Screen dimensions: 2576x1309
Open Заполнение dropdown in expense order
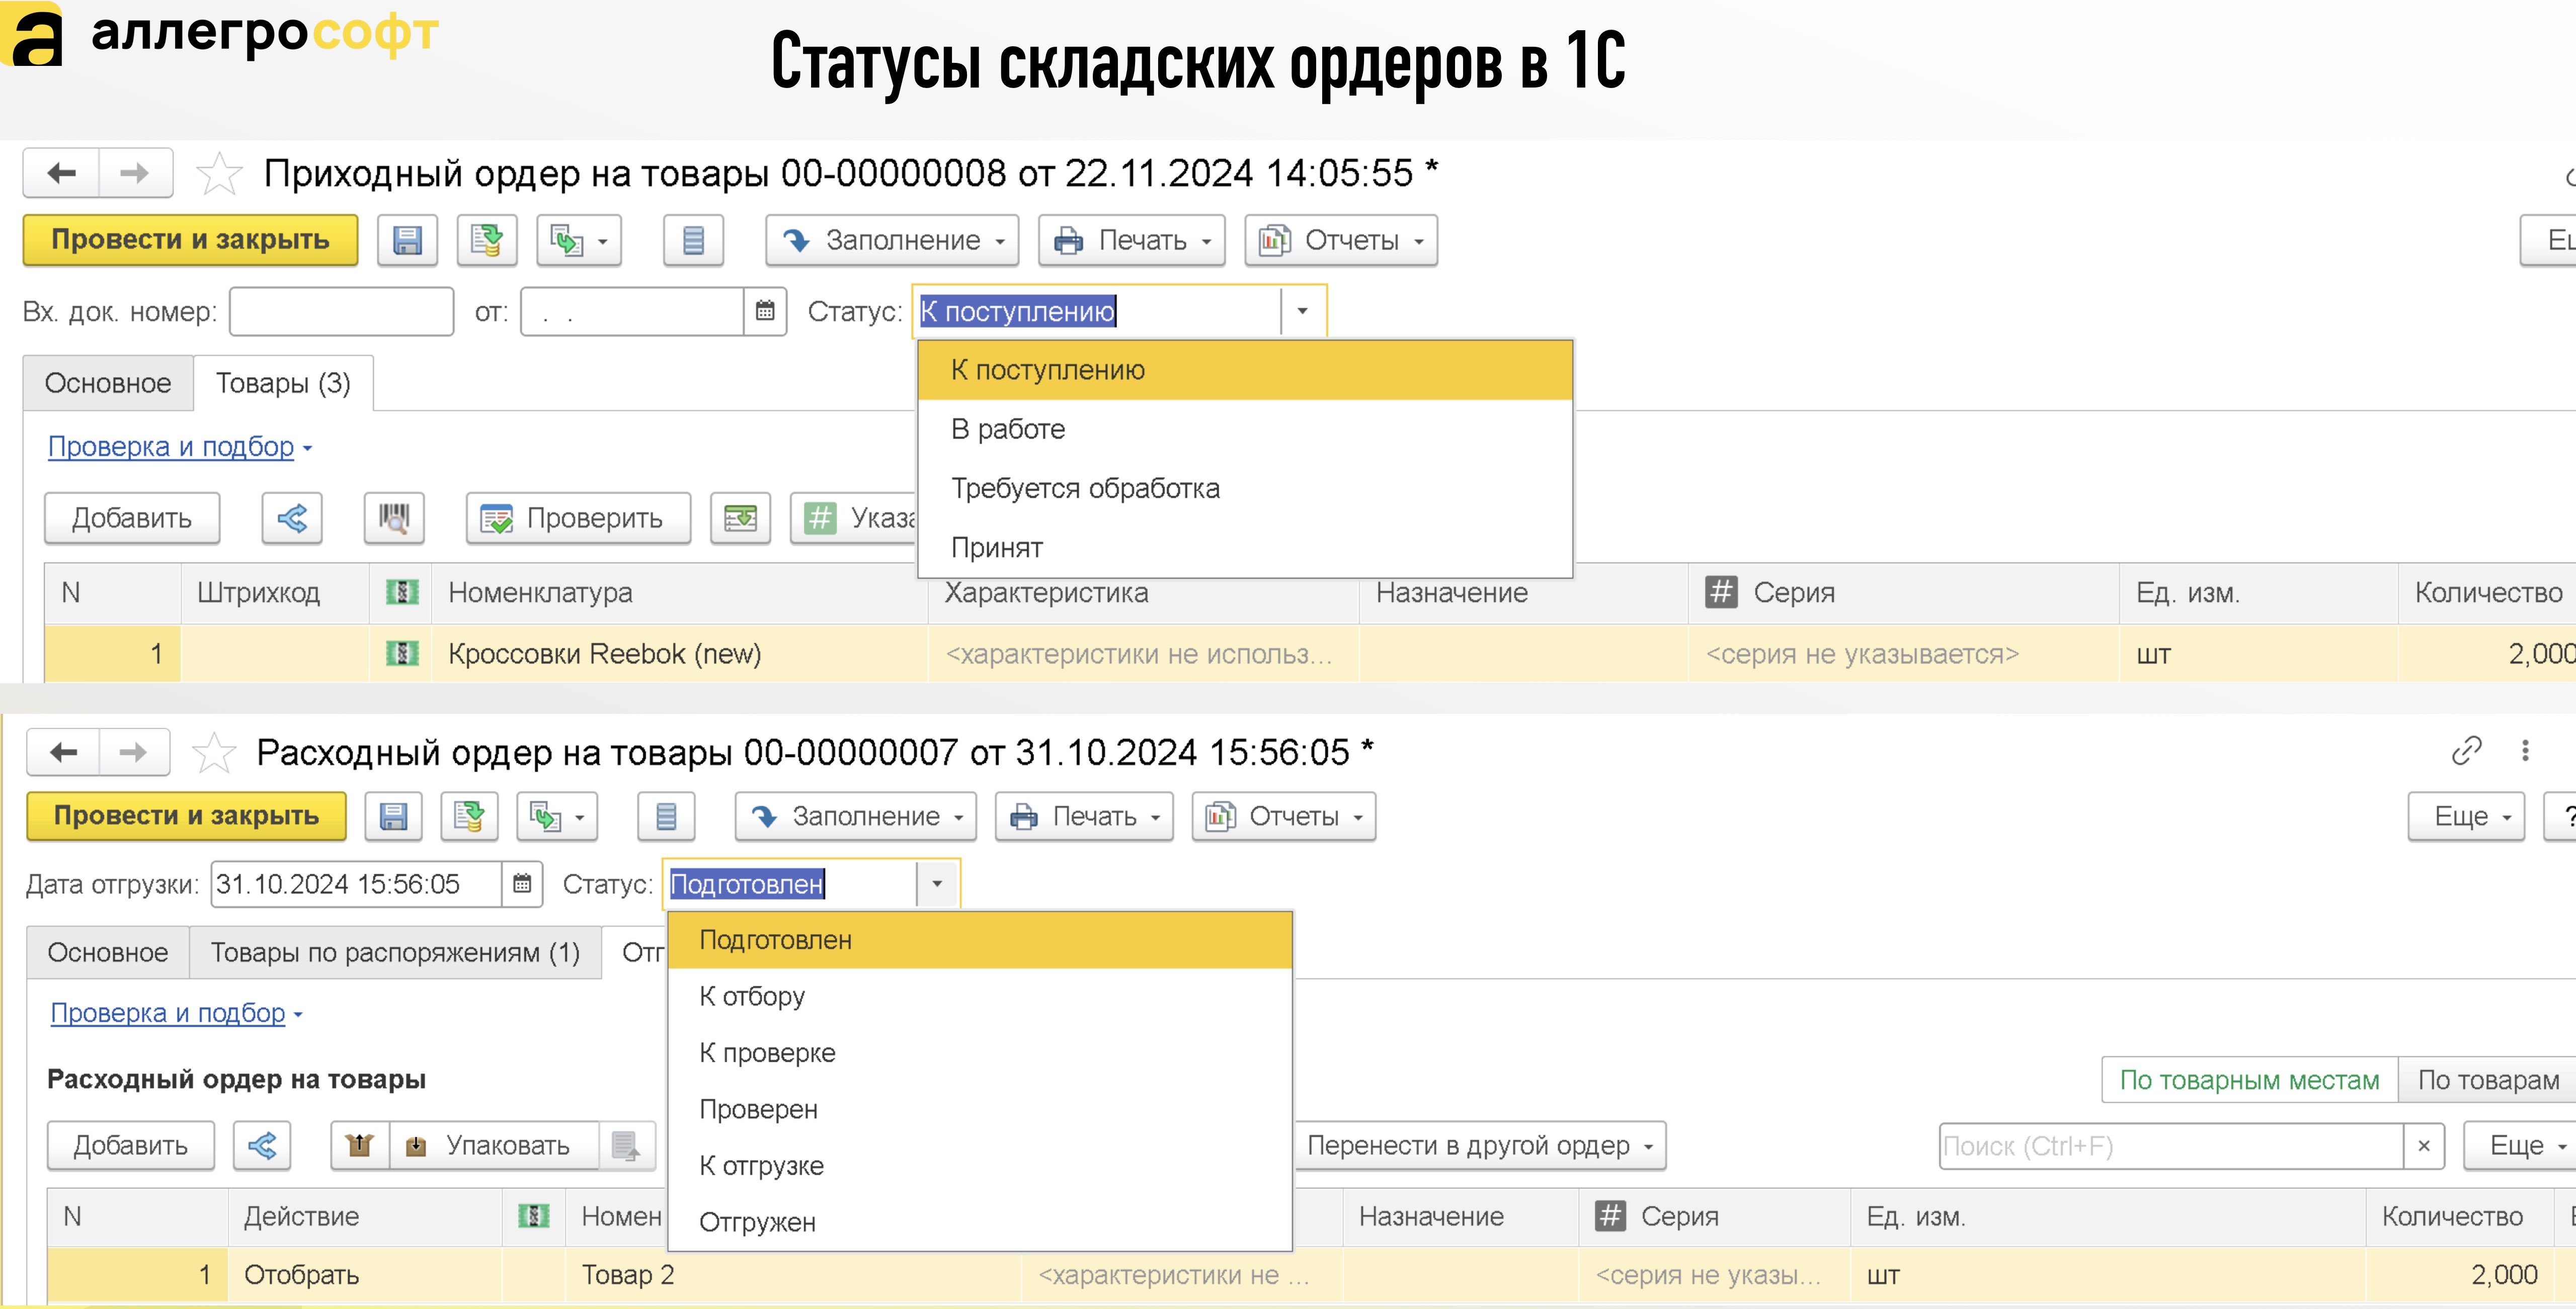tap(856, 816)
